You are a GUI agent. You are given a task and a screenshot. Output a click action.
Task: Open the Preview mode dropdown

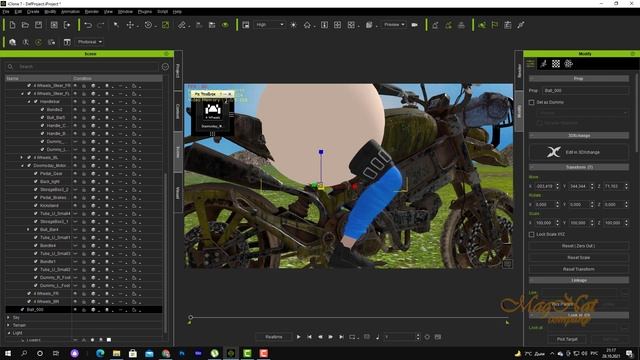394,25
